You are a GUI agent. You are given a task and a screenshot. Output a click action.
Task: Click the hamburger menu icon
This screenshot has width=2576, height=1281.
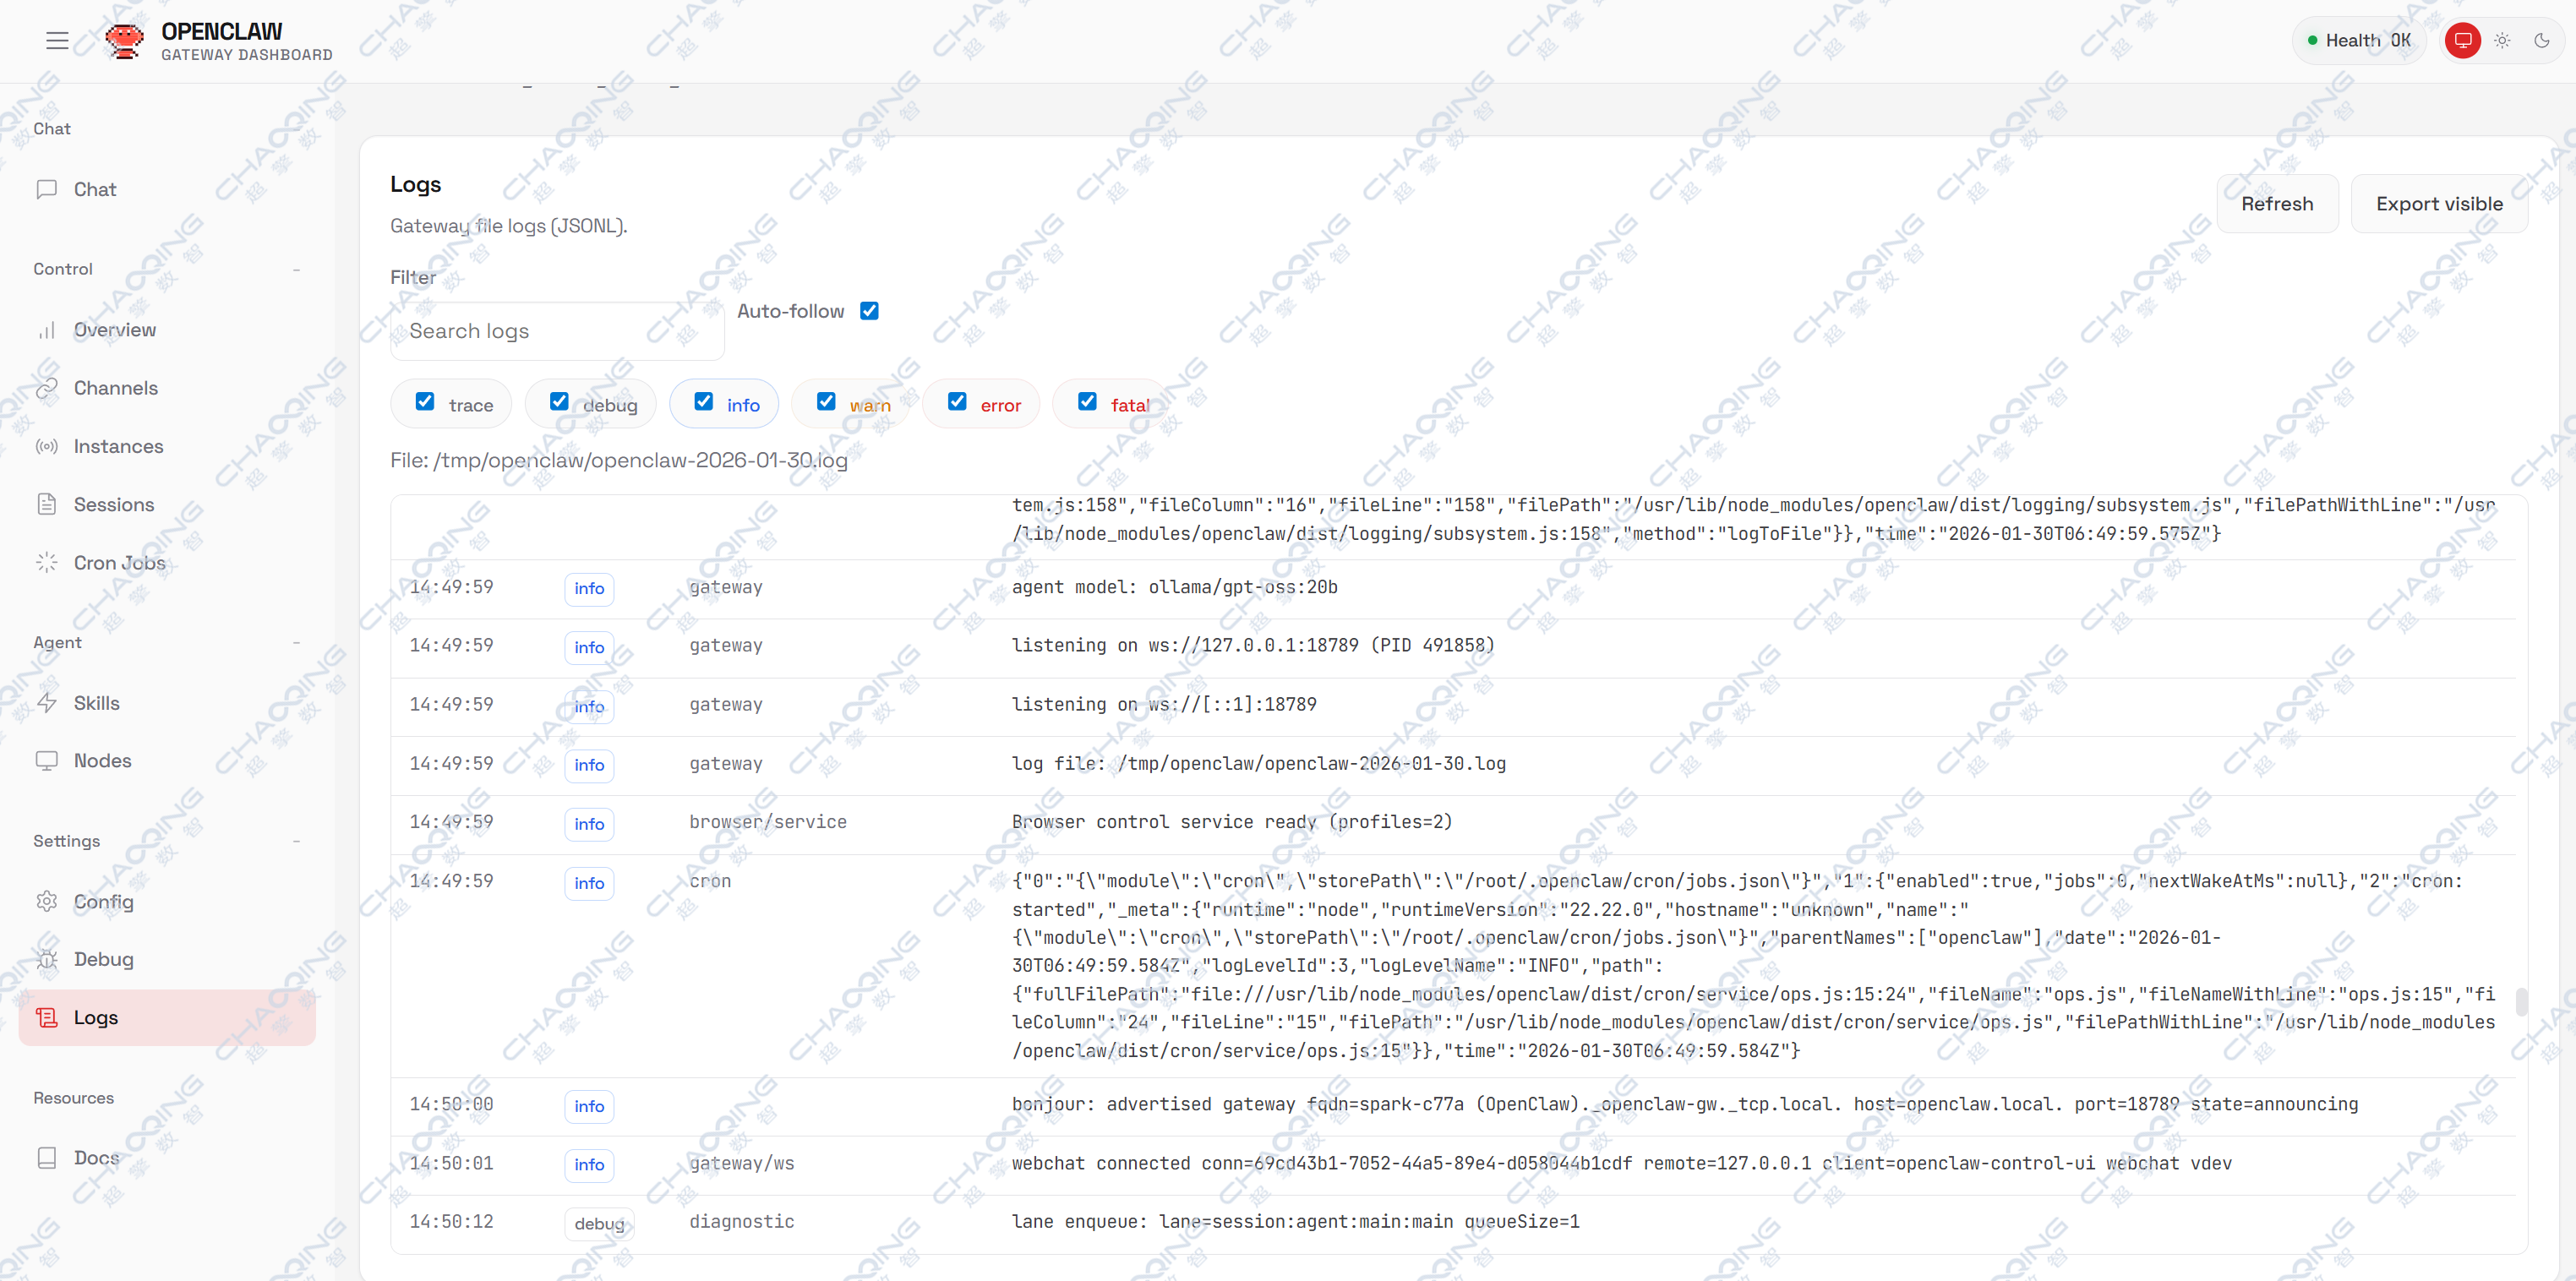pos(57,41)
